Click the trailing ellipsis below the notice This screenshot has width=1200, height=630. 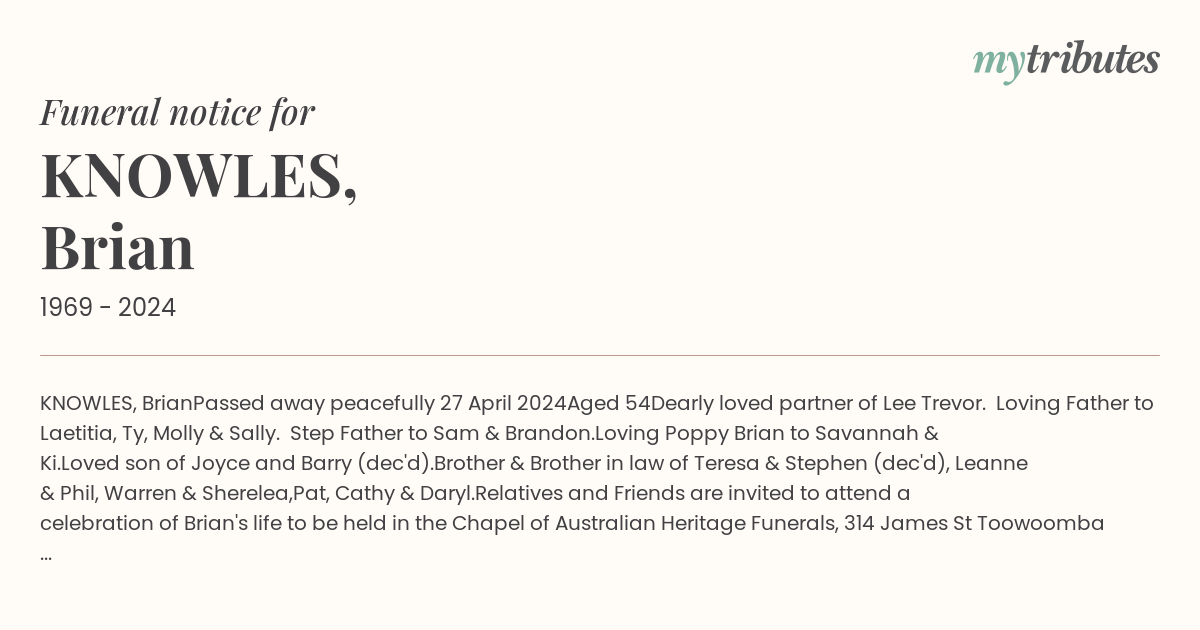[x=46, y=554]
